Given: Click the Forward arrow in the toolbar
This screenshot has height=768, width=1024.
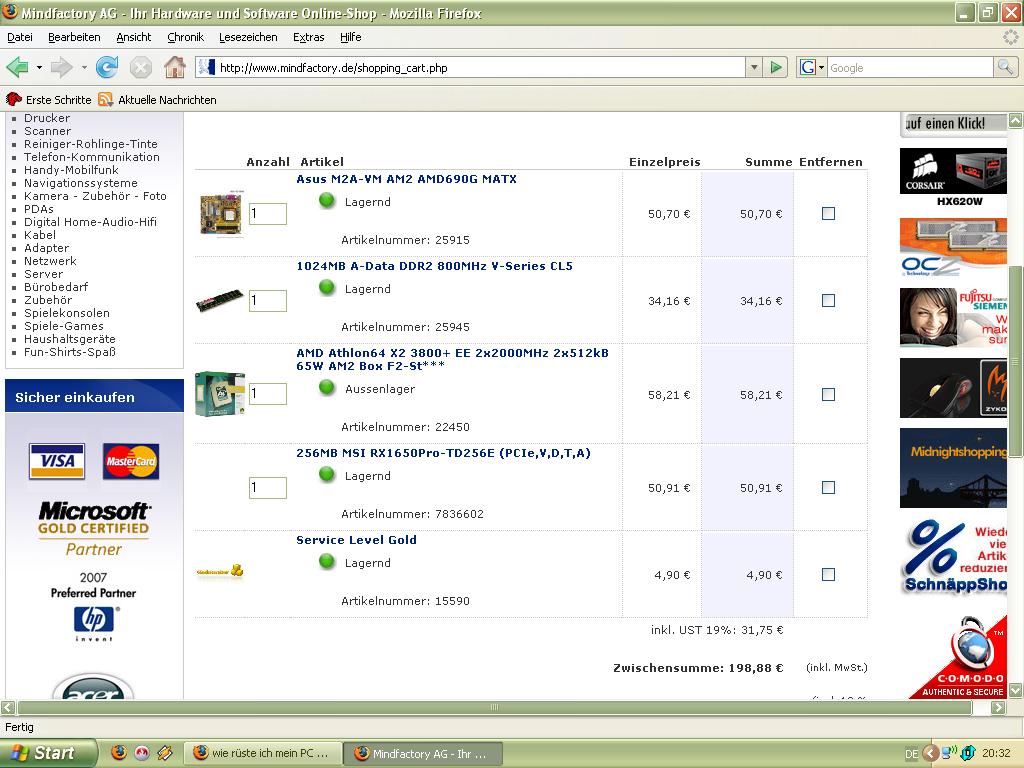Looking at the screenshot, I should click(61, 67).
